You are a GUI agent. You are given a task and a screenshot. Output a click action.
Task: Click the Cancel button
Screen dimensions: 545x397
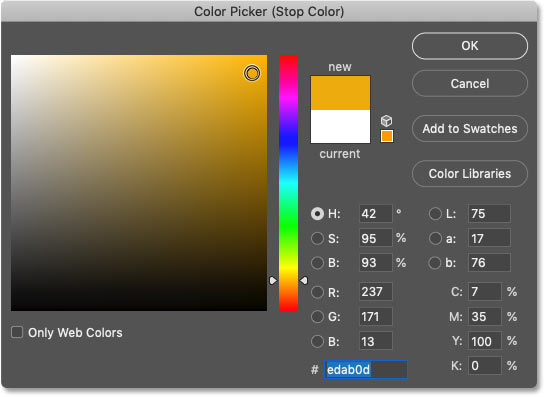click(x=470, y=83)
